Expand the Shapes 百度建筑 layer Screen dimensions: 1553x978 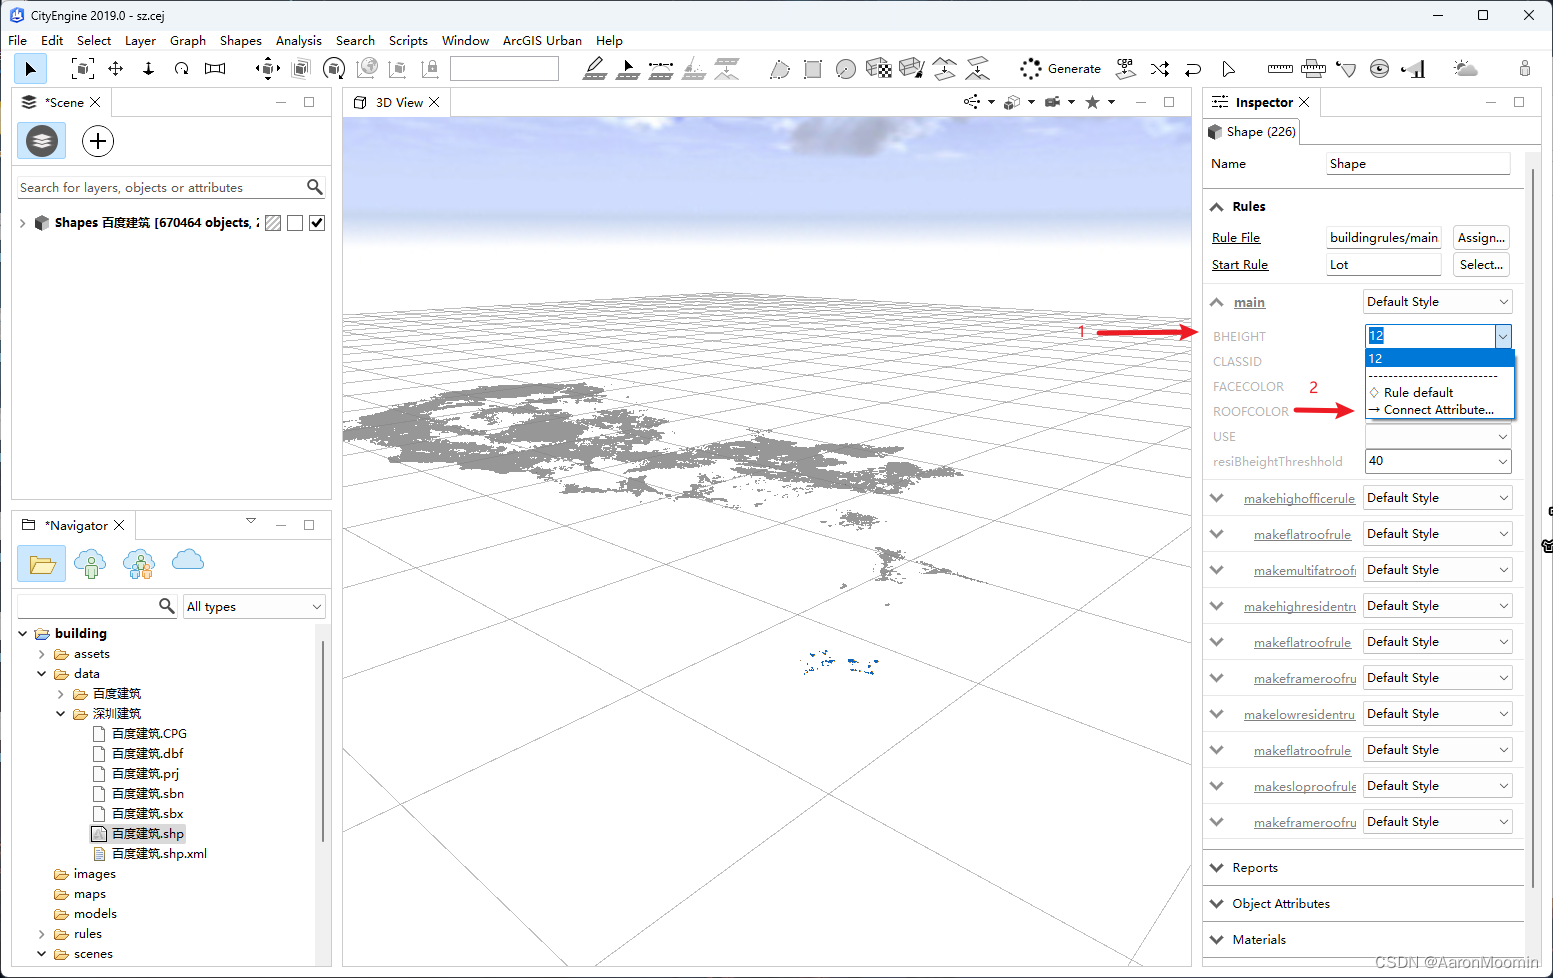[22, 223]
